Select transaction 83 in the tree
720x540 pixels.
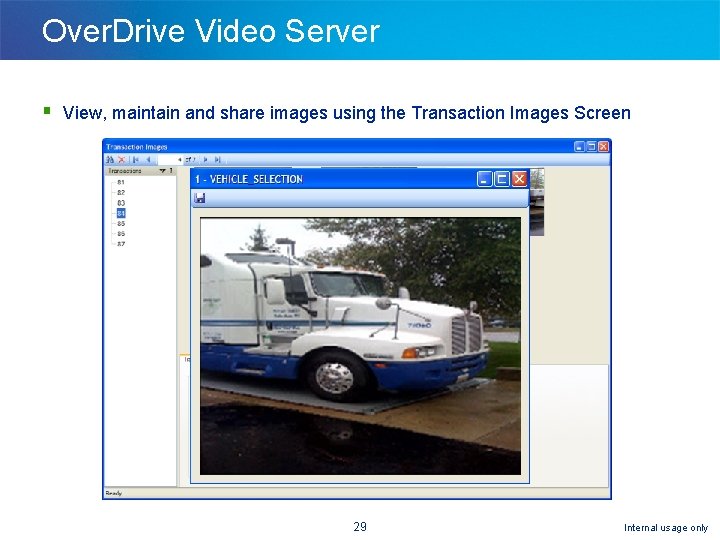pyautogui.click(x=121, y=202)
